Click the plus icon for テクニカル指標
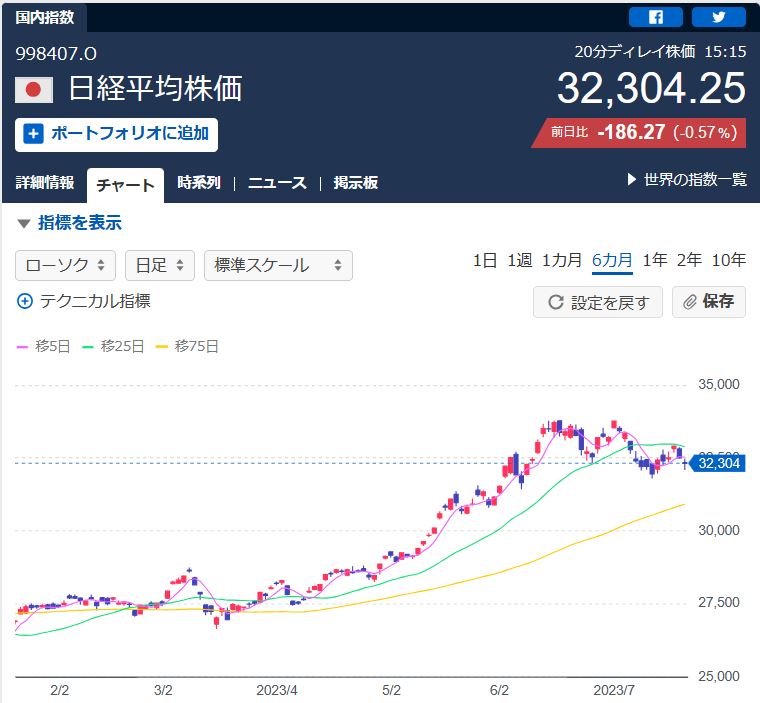This screenshot has width=760, height=703. coord(25,301)
